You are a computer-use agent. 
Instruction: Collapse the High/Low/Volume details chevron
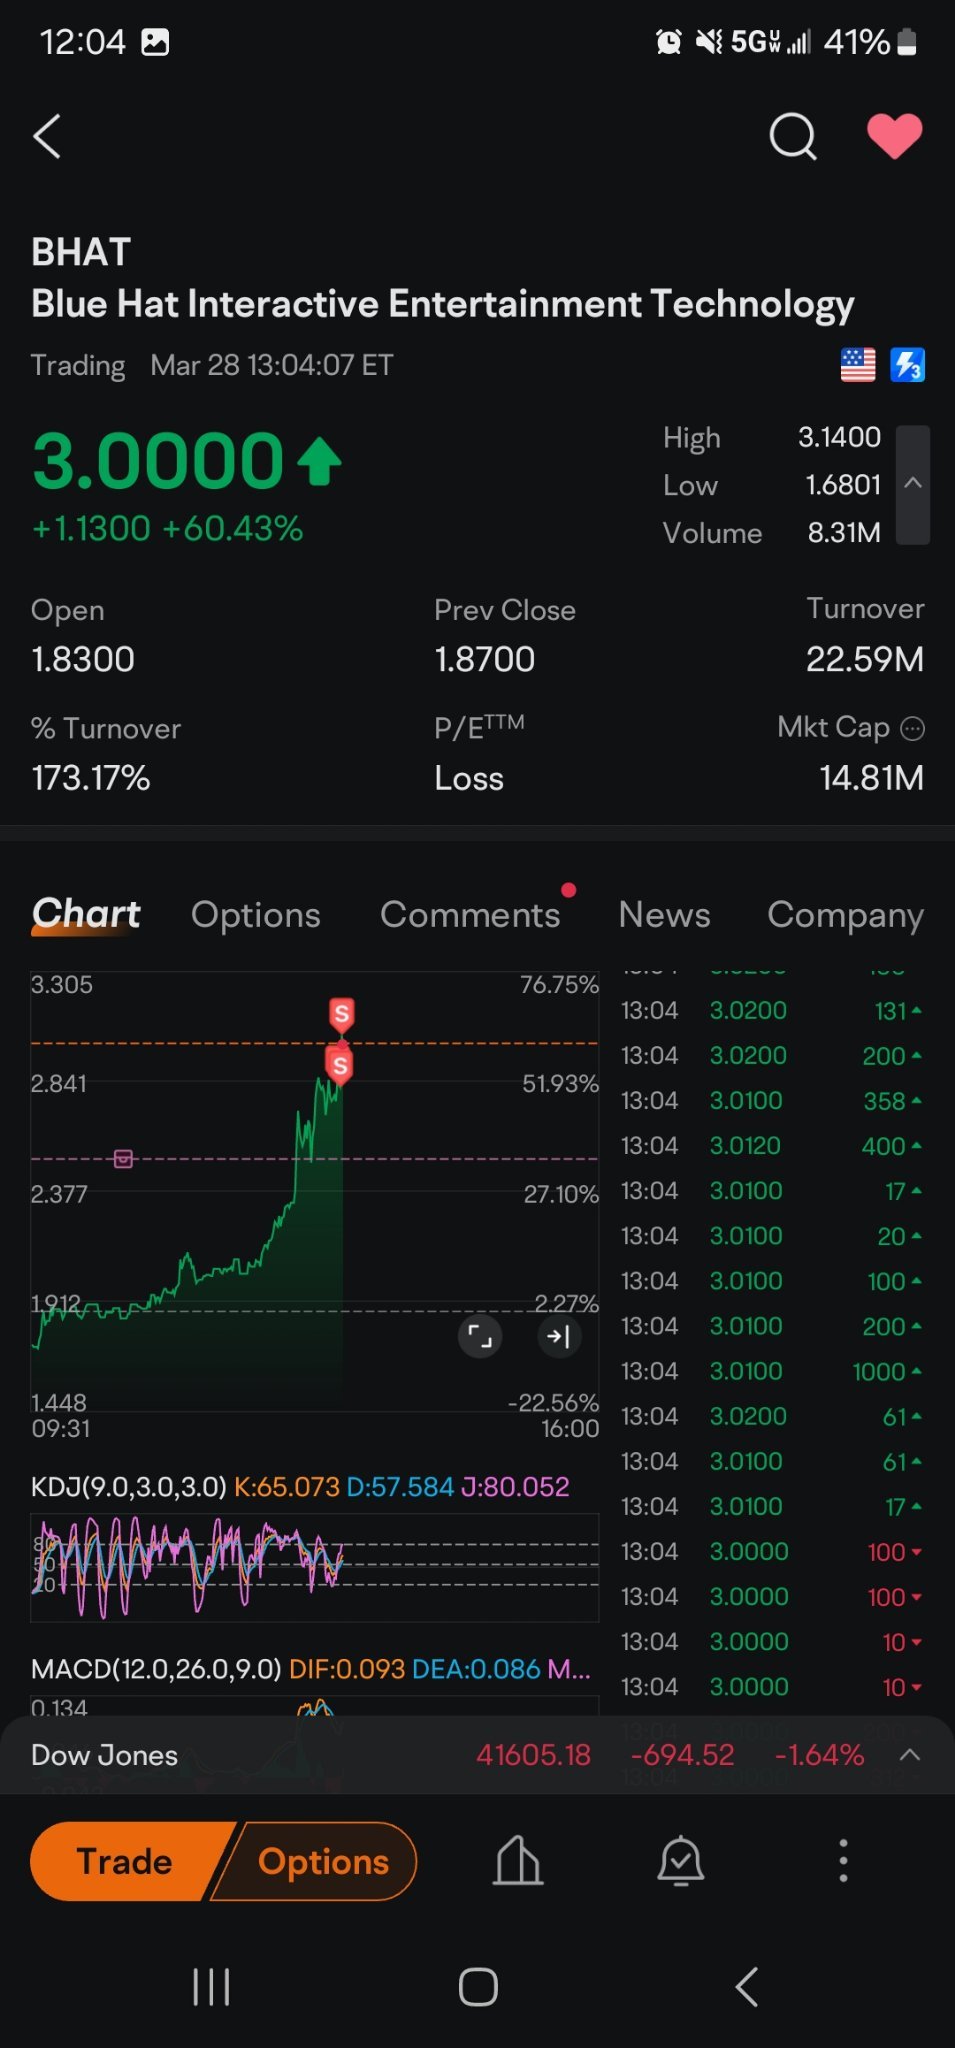point(913,485)
